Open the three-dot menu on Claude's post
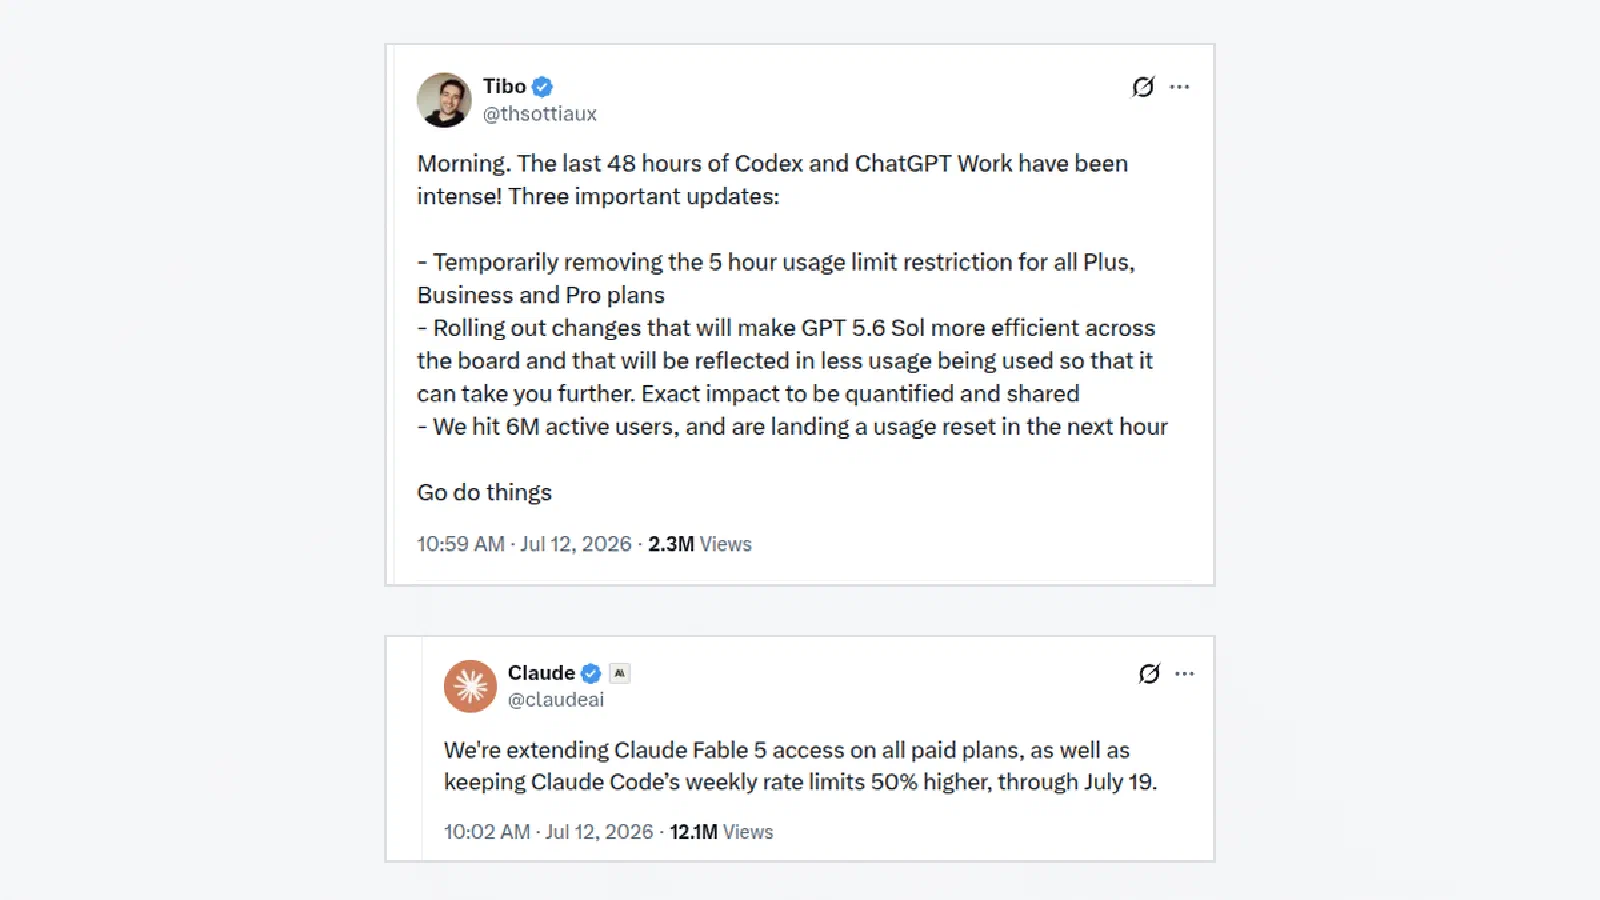 click(x=1185, y=674)
